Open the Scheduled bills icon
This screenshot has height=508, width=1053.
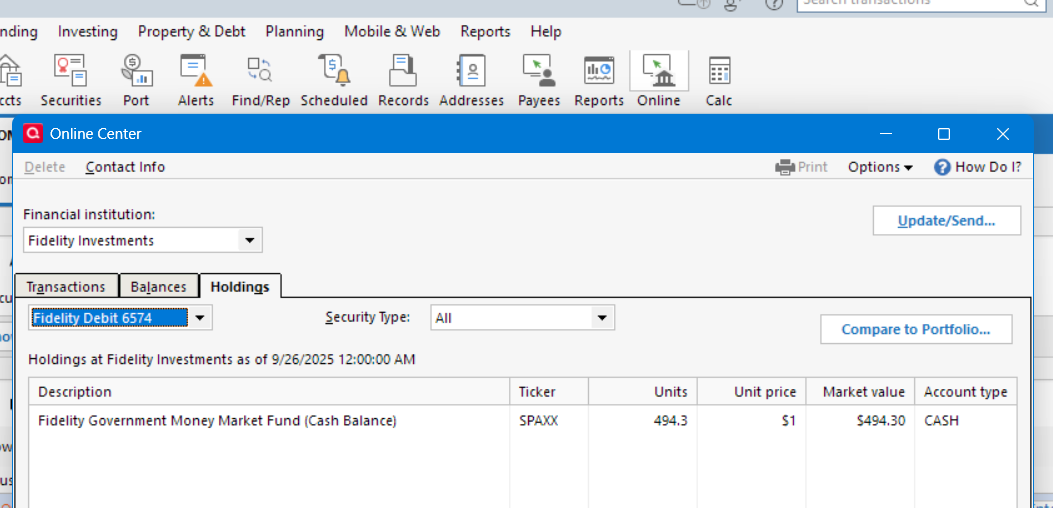(334, 81)
